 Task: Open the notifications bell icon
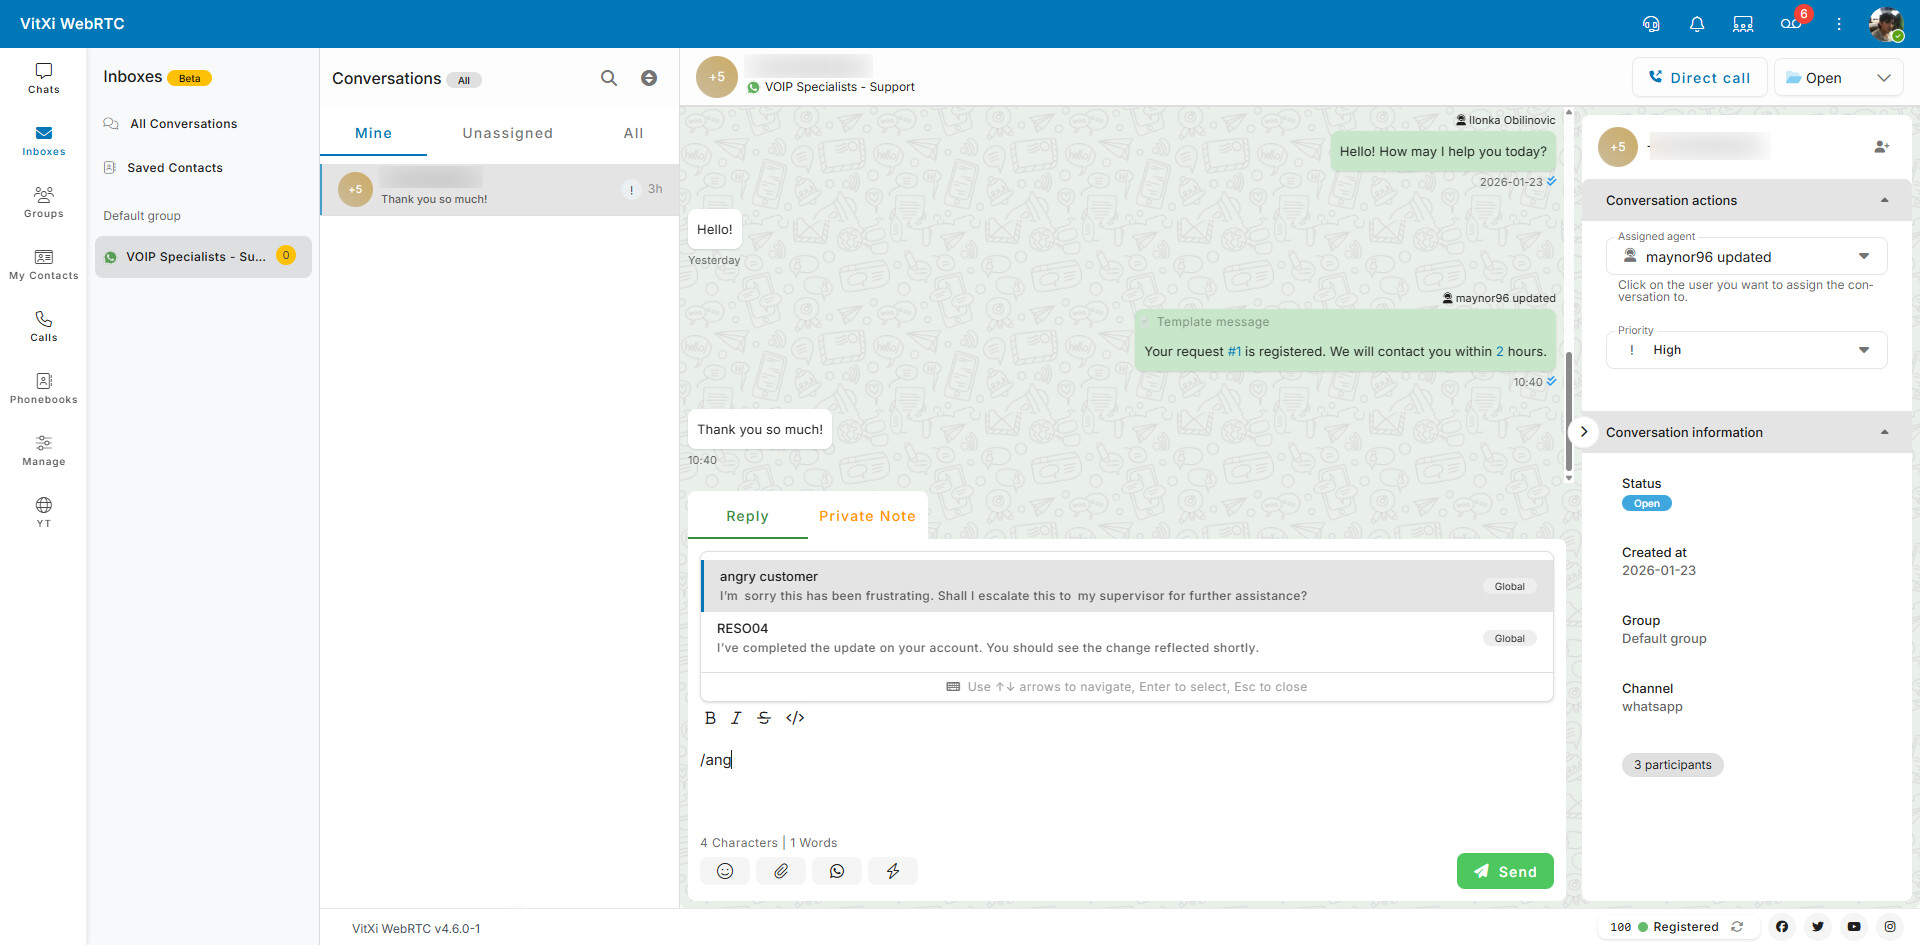[1697, 24]
